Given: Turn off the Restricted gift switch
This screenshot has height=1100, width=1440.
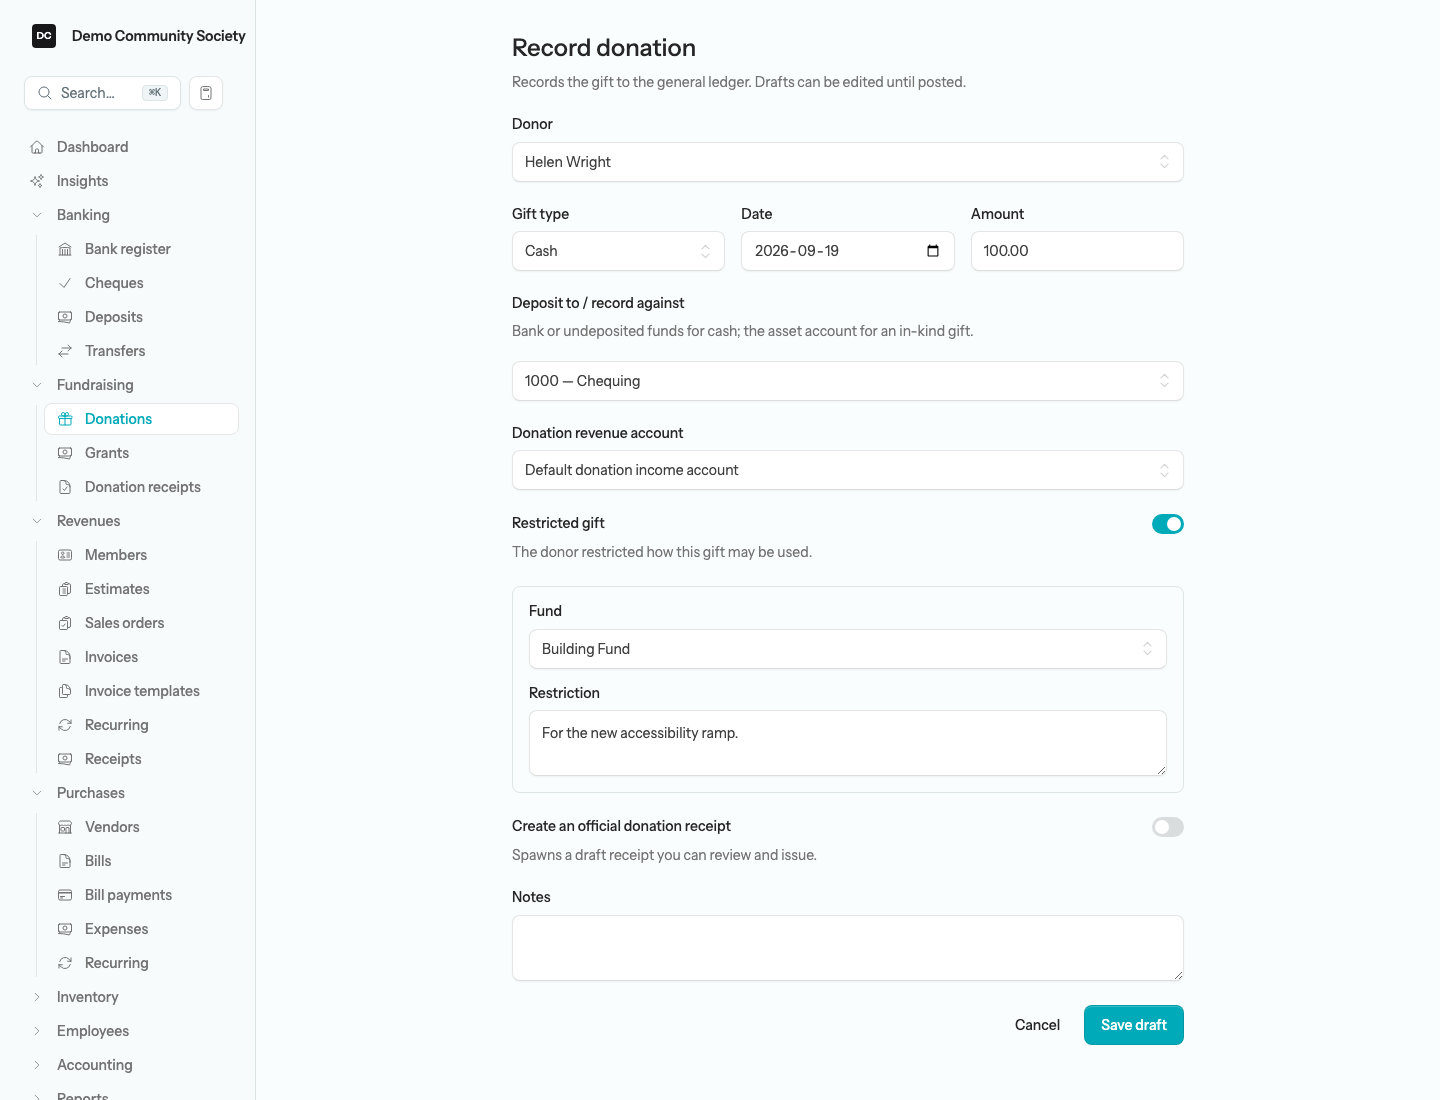Looking at the screenshot, I should [1168, 524].
